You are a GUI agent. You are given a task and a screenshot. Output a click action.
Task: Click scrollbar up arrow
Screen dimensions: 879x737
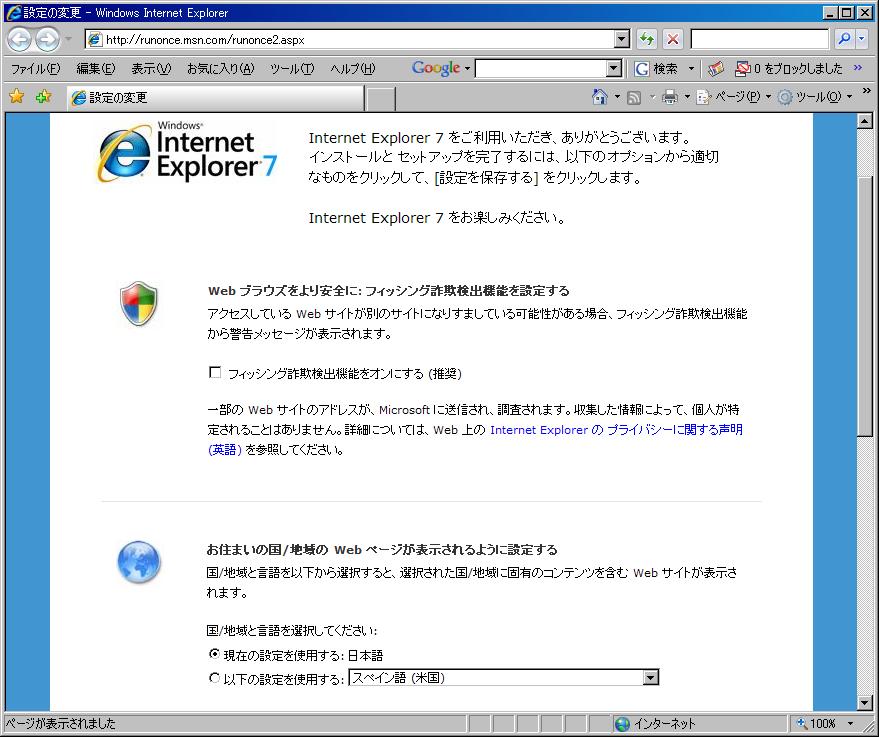tap(865, 120)
